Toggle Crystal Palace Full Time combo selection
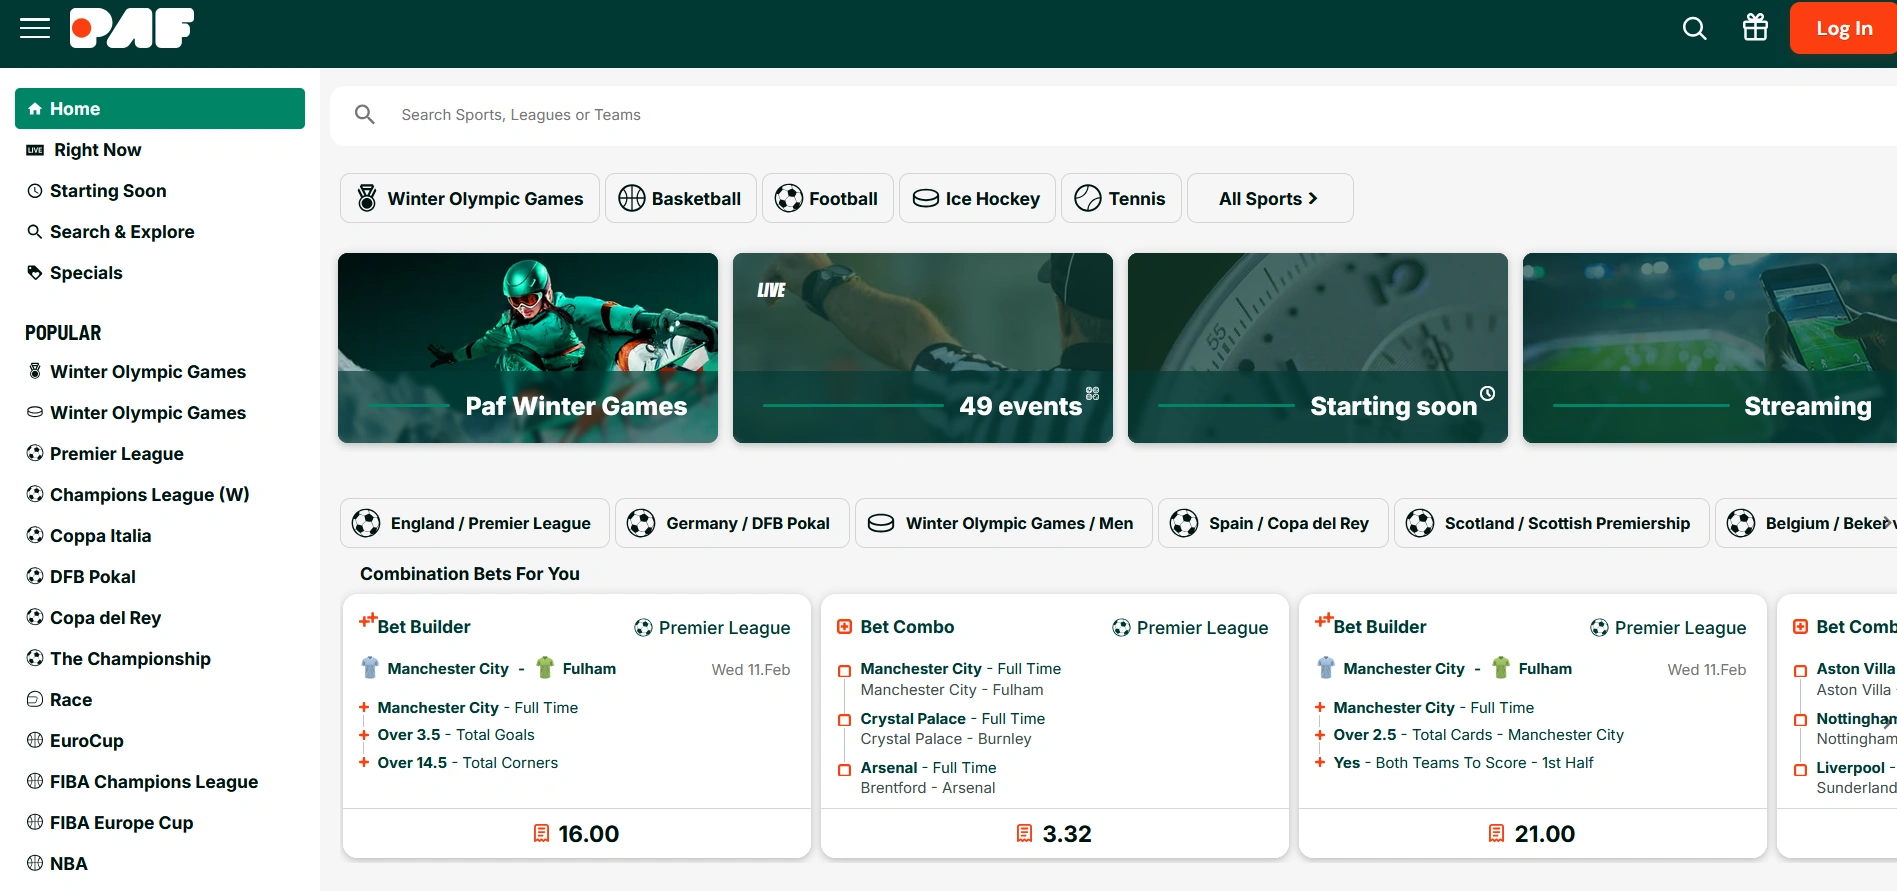Screen dimensions: 1897x891 click(845, 720)
